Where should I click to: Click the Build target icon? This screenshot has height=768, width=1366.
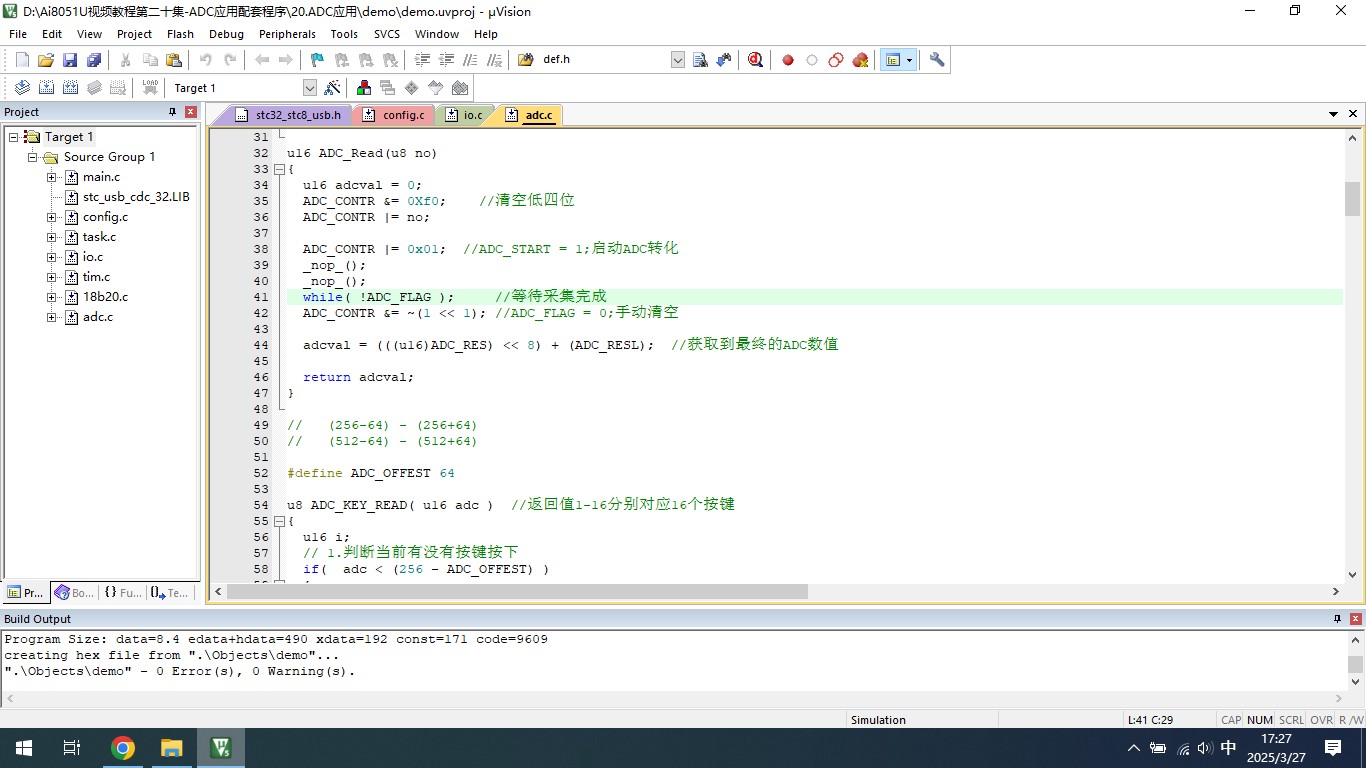pyautogui.click(x=46, y=88)
